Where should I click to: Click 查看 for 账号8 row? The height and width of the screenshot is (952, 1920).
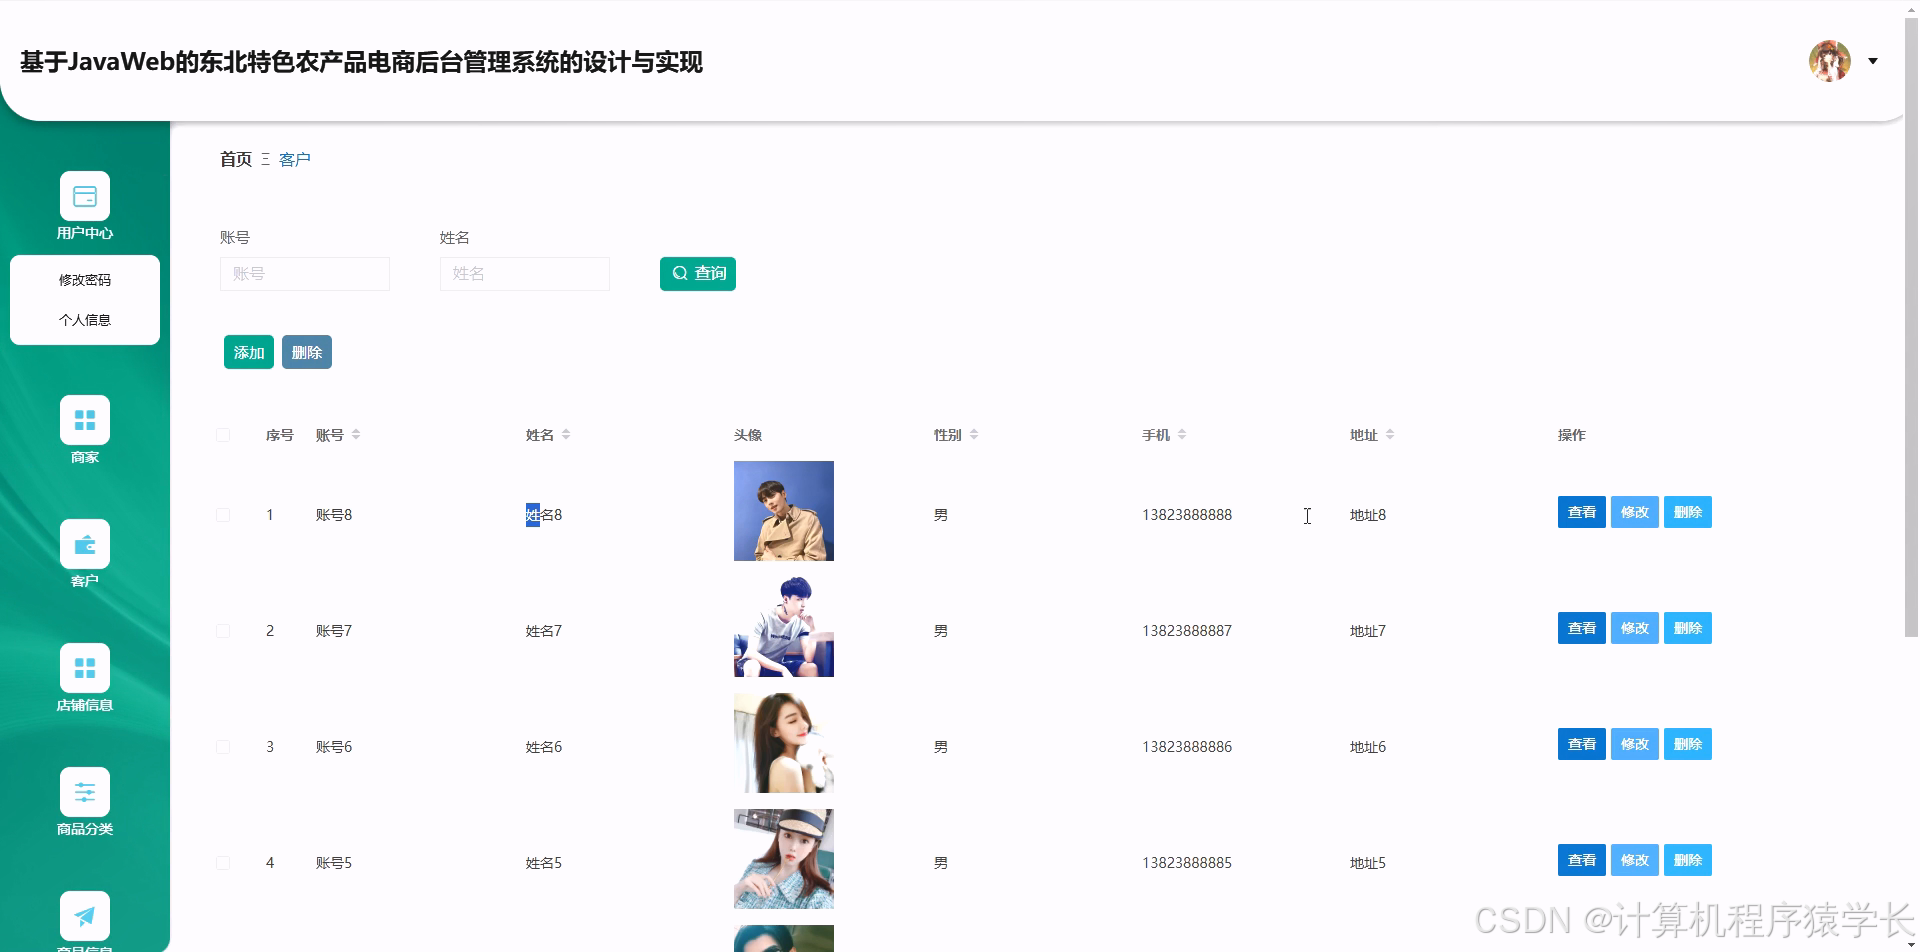(1582, 512)
